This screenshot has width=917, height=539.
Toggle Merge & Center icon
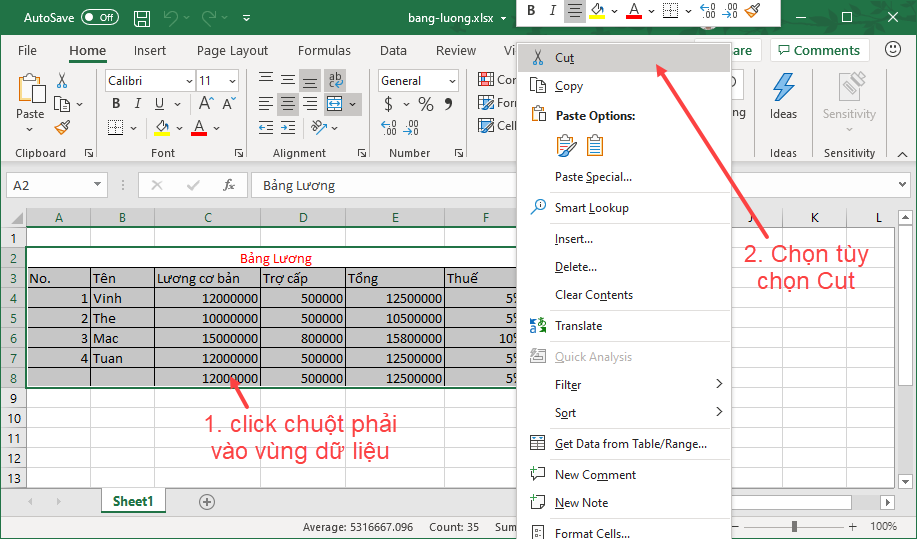click(335, 104)
